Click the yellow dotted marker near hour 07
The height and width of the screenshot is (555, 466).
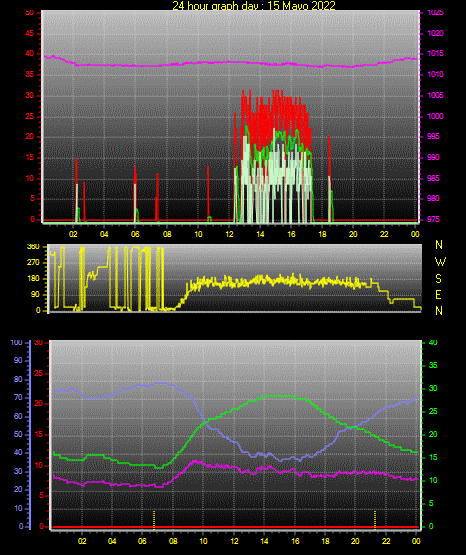154,520
